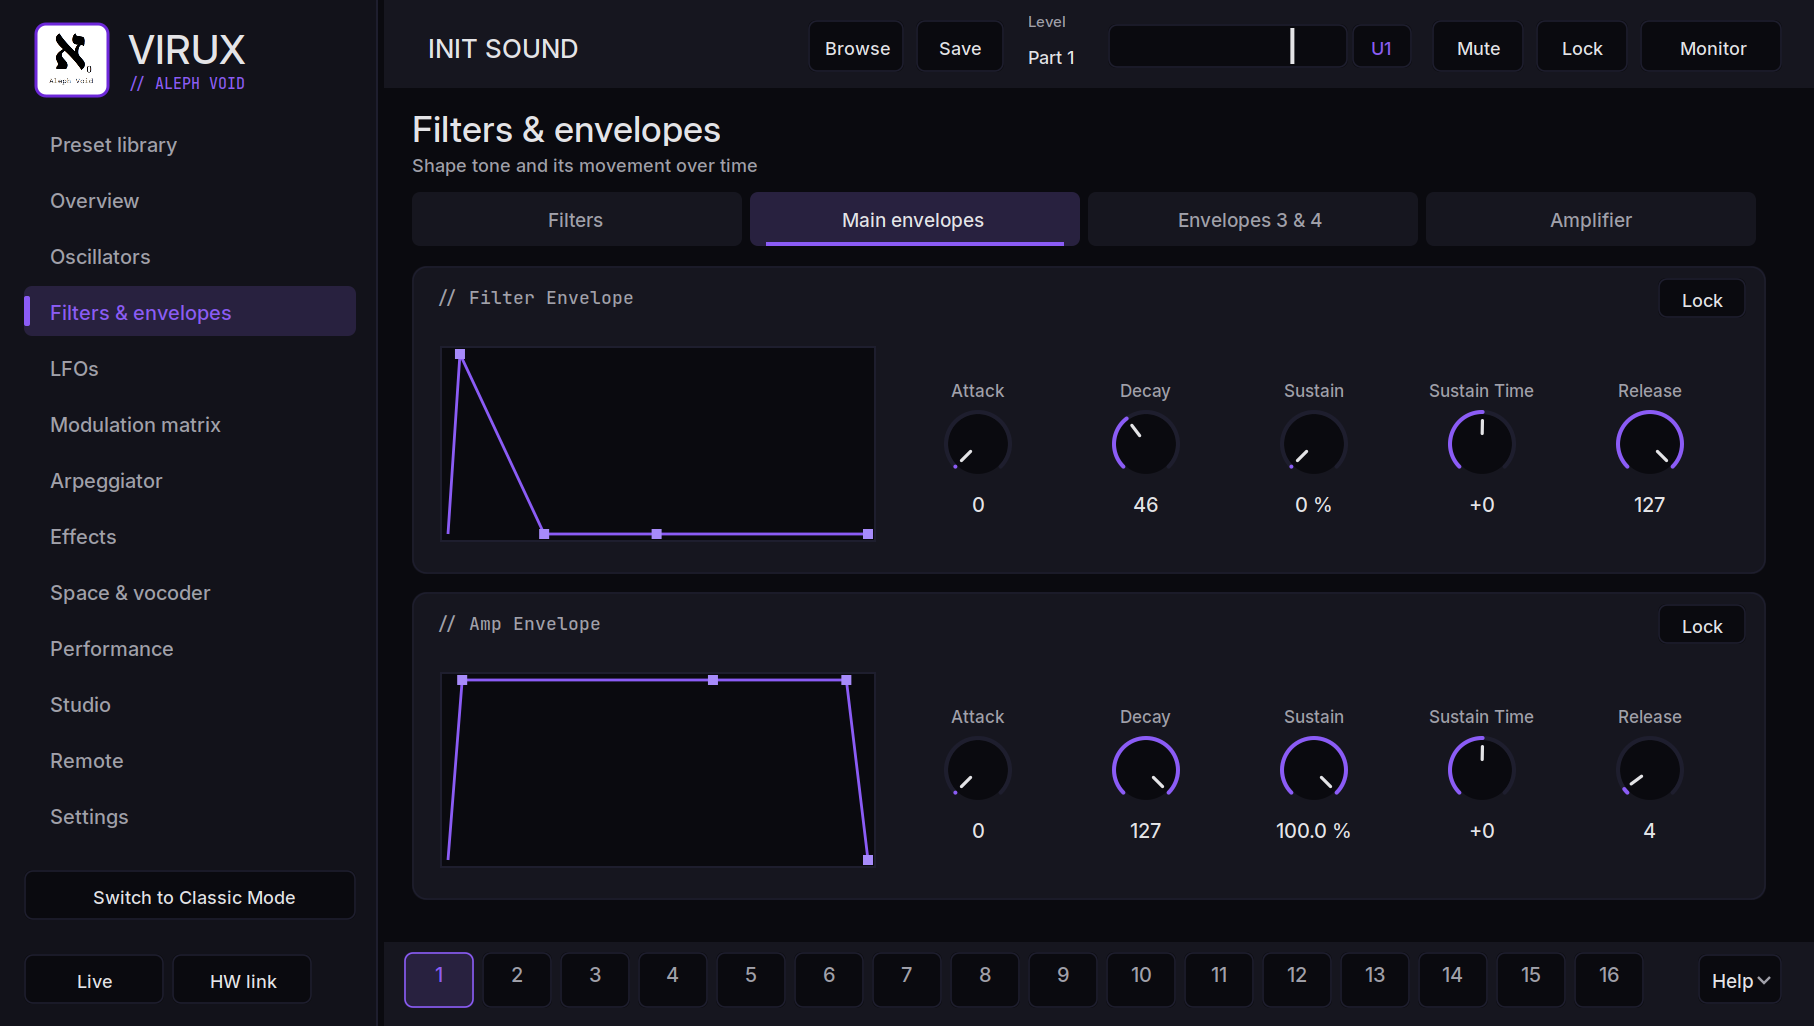Select part 10

(1141, 979)
